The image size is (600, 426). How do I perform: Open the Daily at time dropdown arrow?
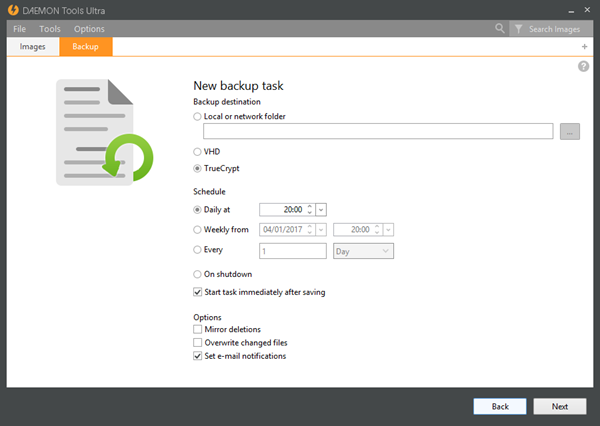(x=321, y=210)
